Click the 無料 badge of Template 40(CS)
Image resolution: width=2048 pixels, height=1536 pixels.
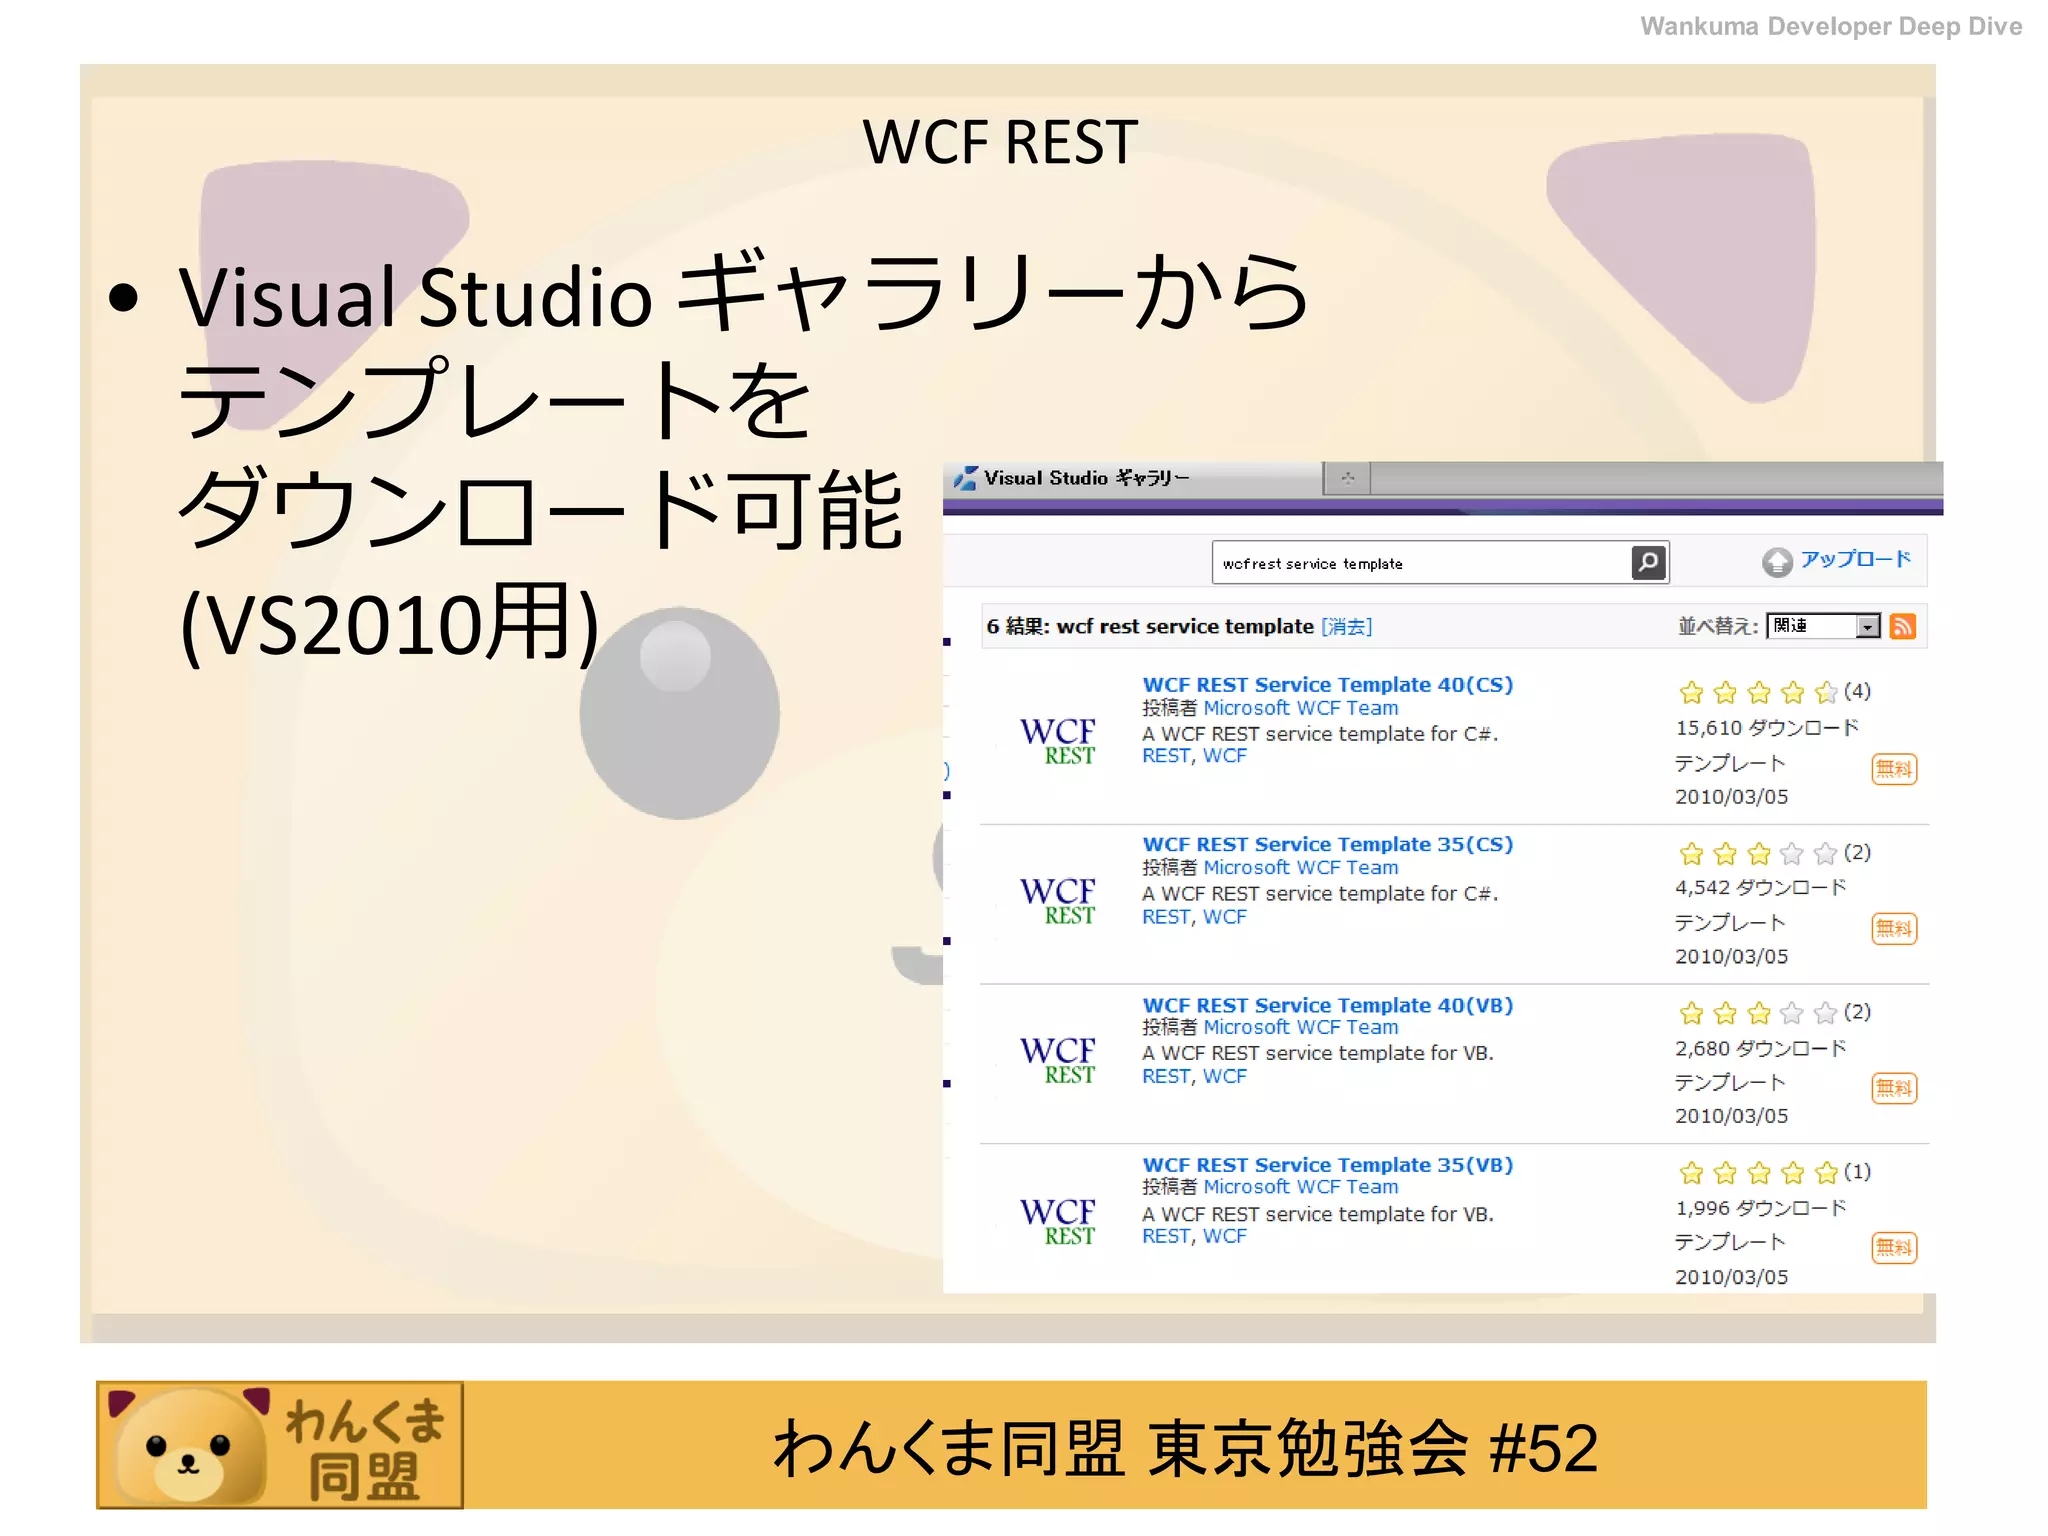[x=1894, y=769]
